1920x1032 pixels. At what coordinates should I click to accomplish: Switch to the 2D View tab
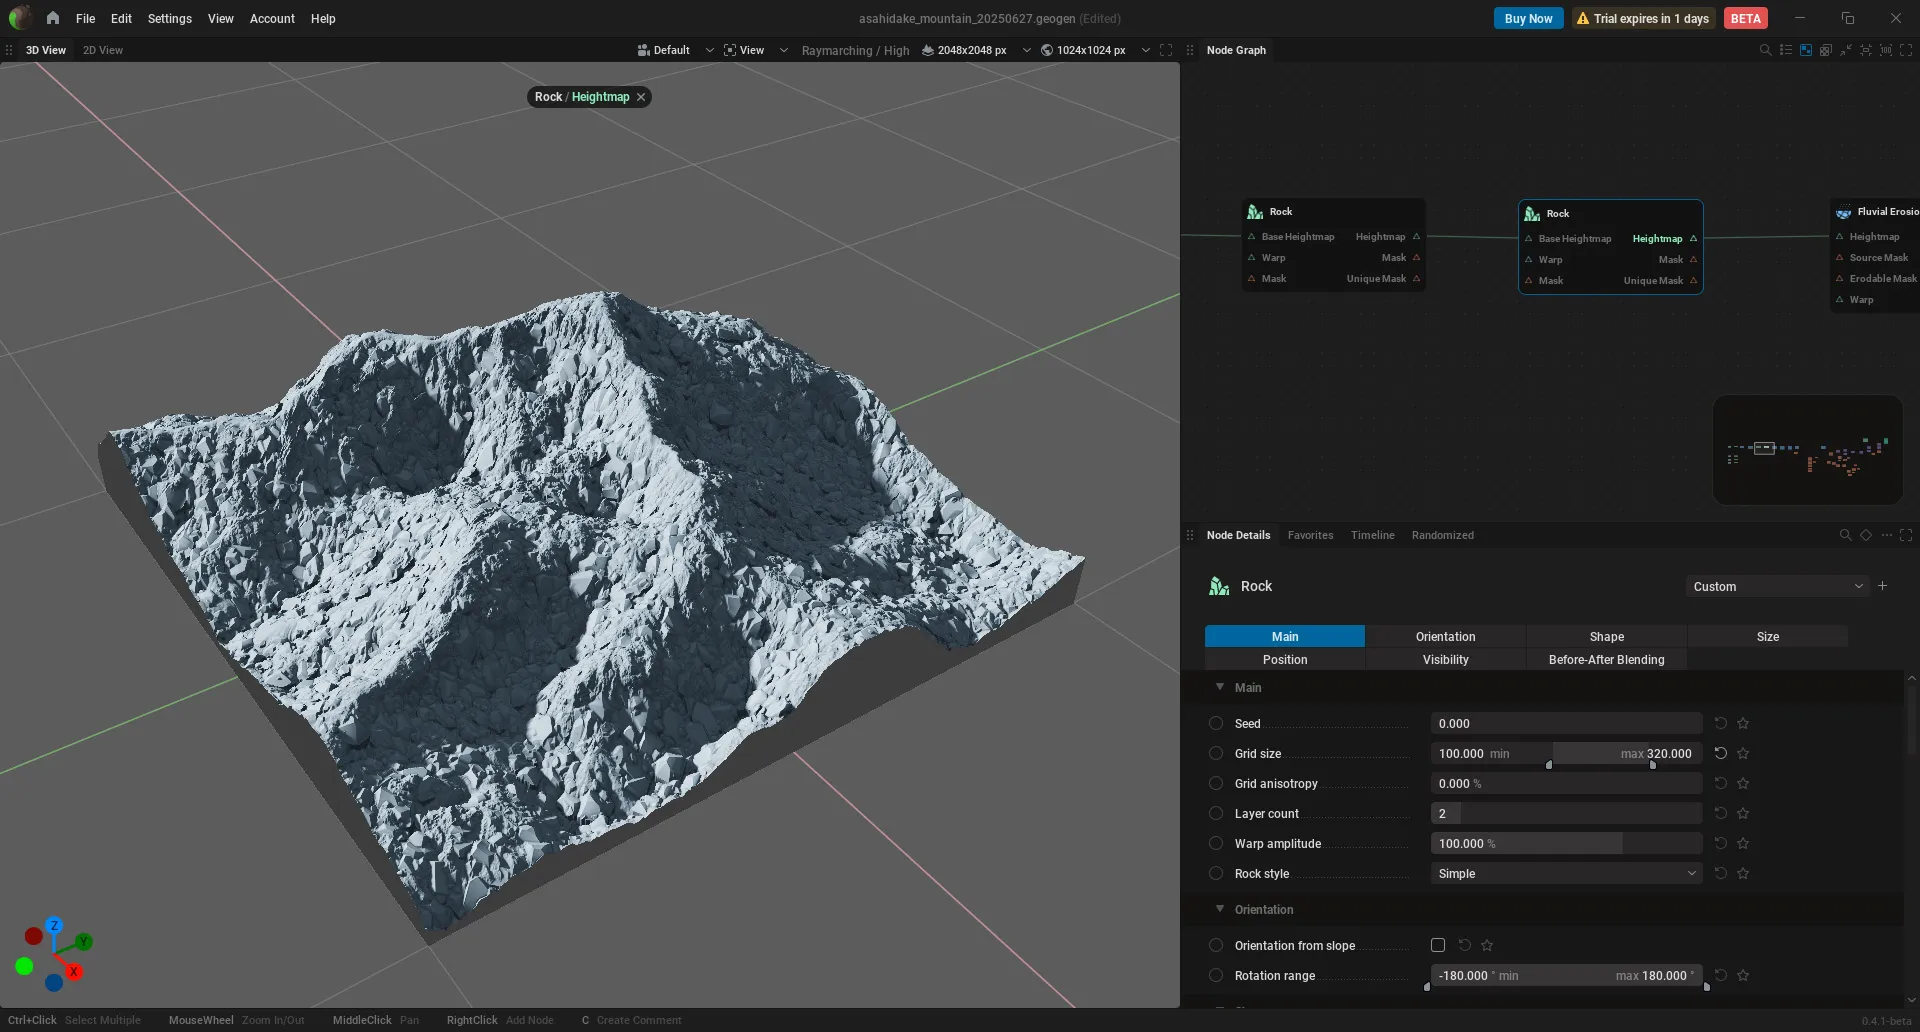[103, 50]
